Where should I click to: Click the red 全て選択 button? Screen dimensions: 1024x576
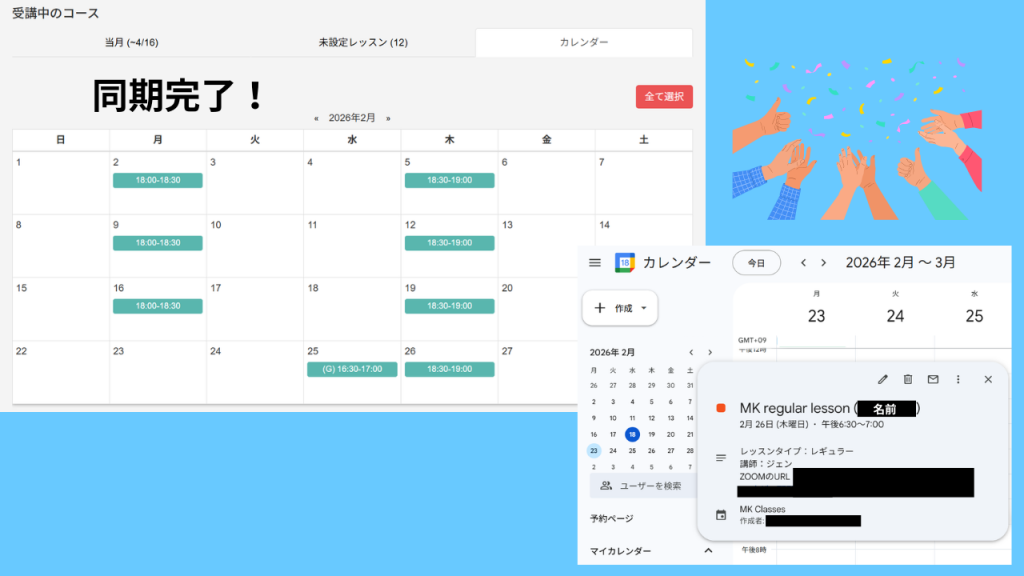tap(664, 97)
